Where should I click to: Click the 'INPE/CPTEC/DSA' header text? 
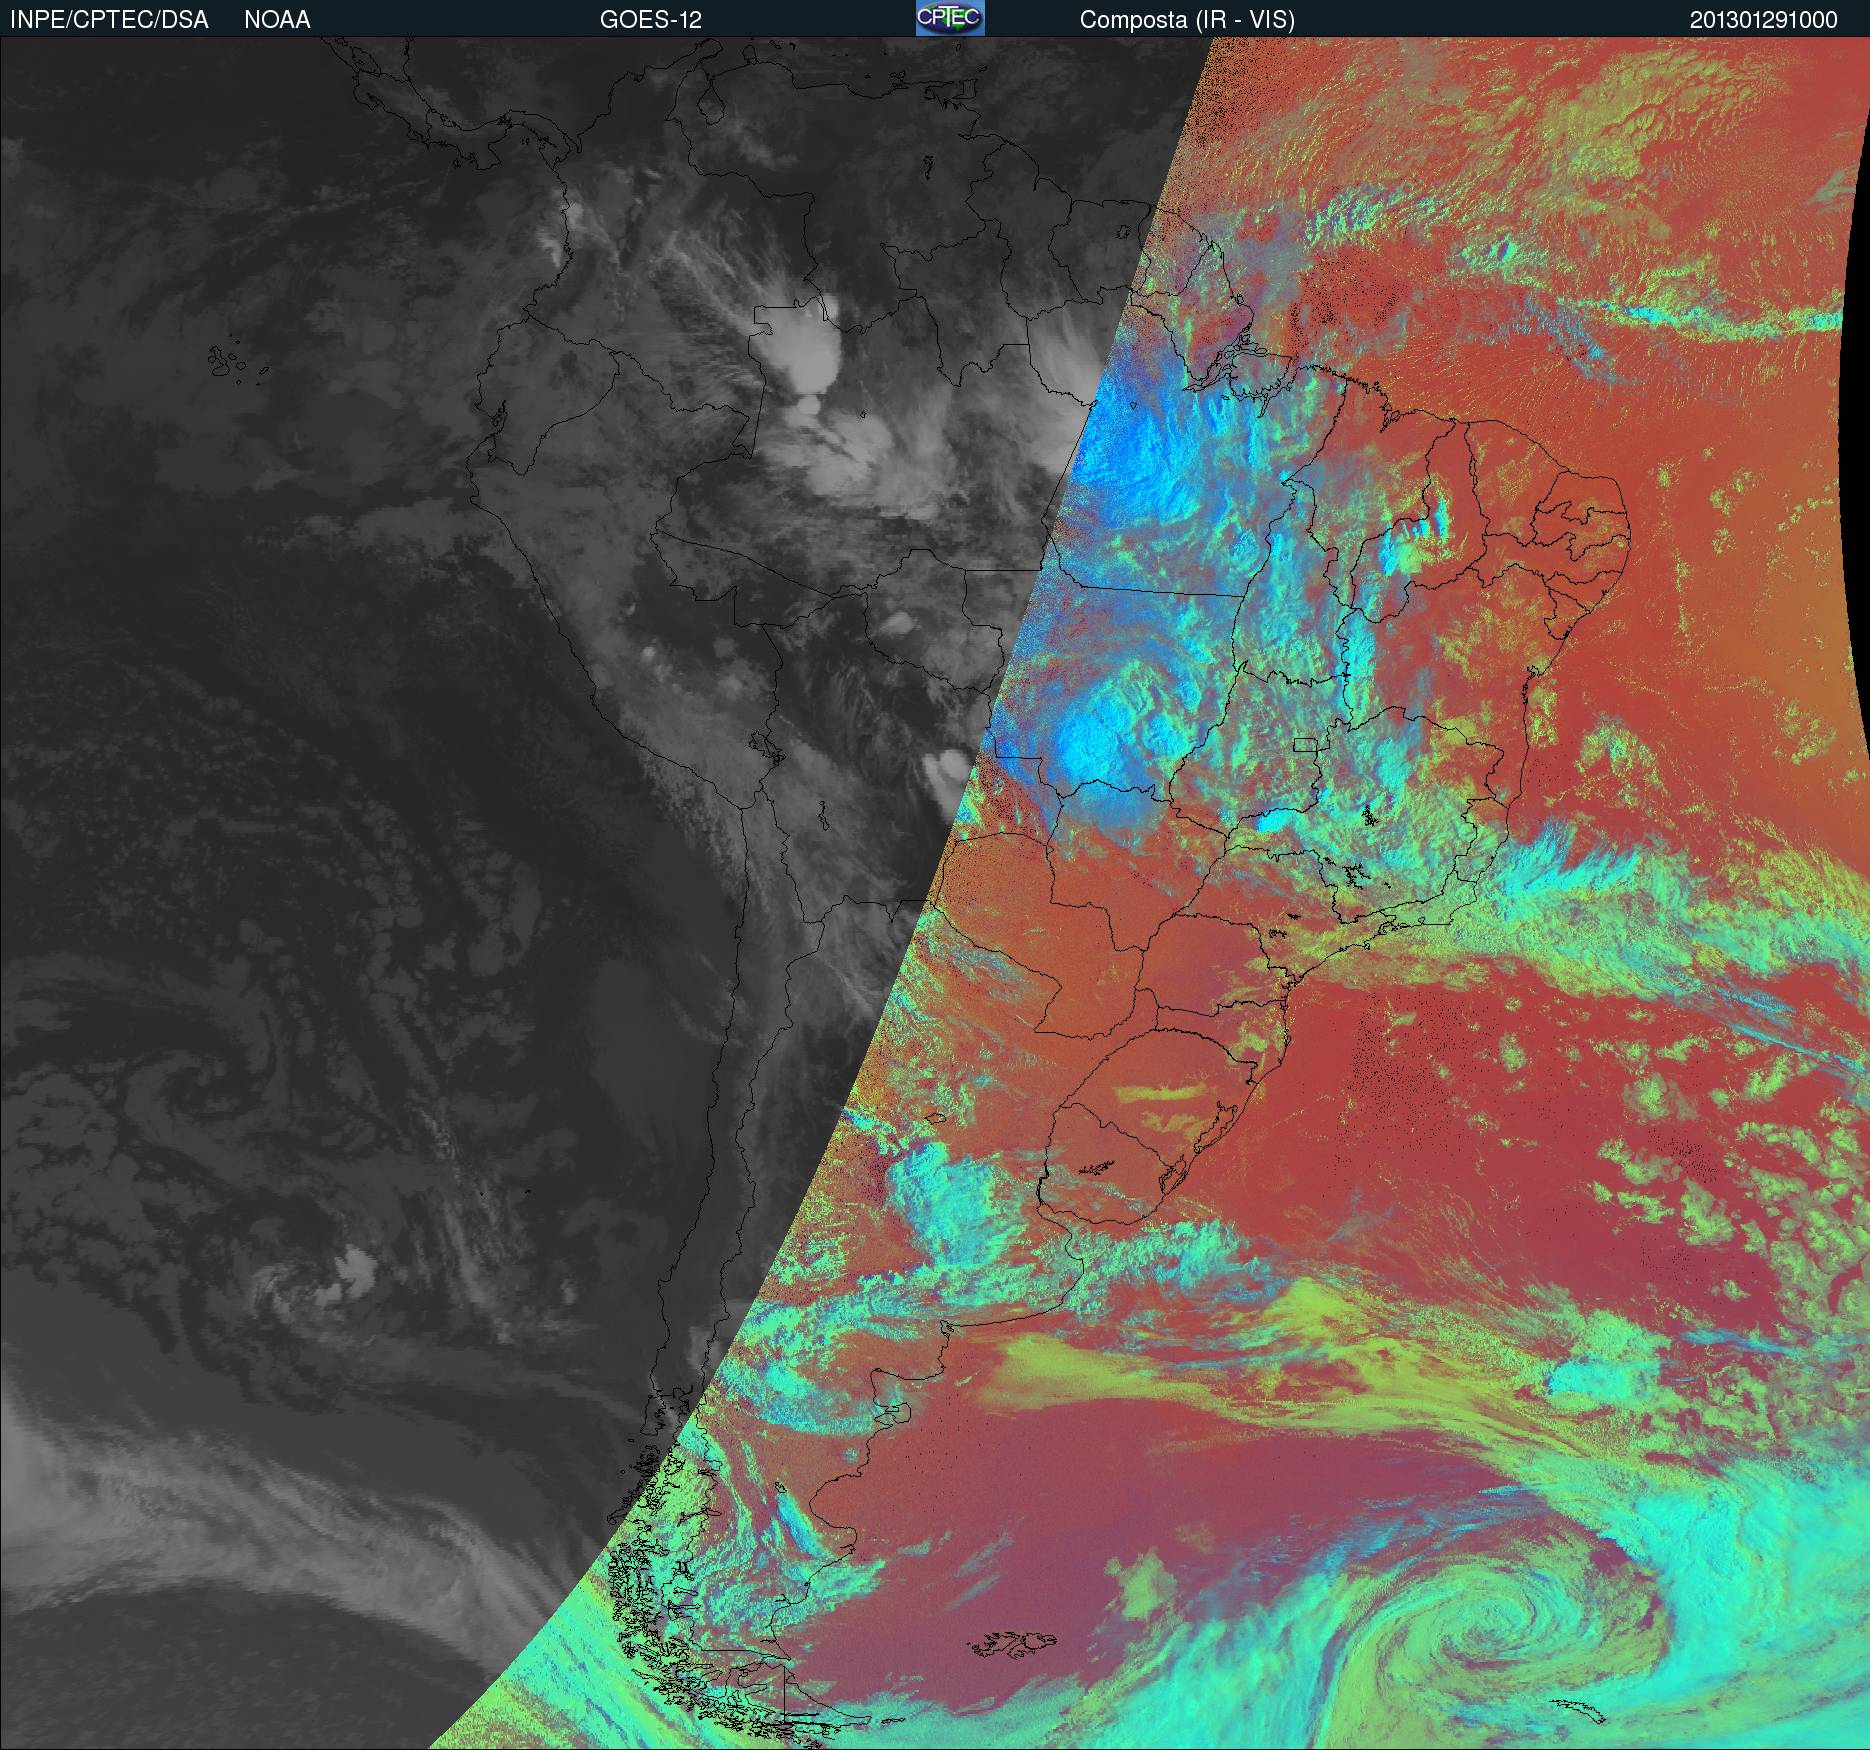pos(108,20)
